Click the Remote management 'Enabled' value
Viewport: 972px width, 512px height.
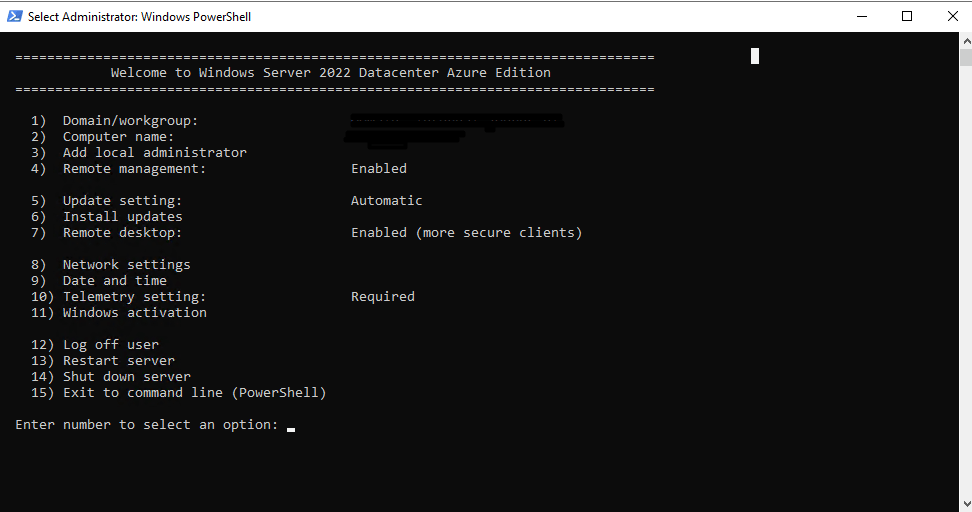click(x=379, y=169)
